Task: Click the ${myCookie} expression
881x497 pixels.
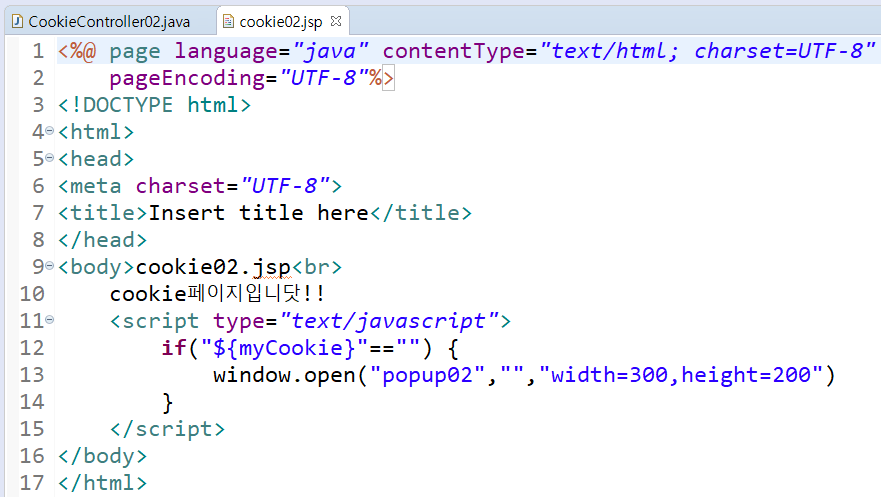Action: (x=284, y=348)
